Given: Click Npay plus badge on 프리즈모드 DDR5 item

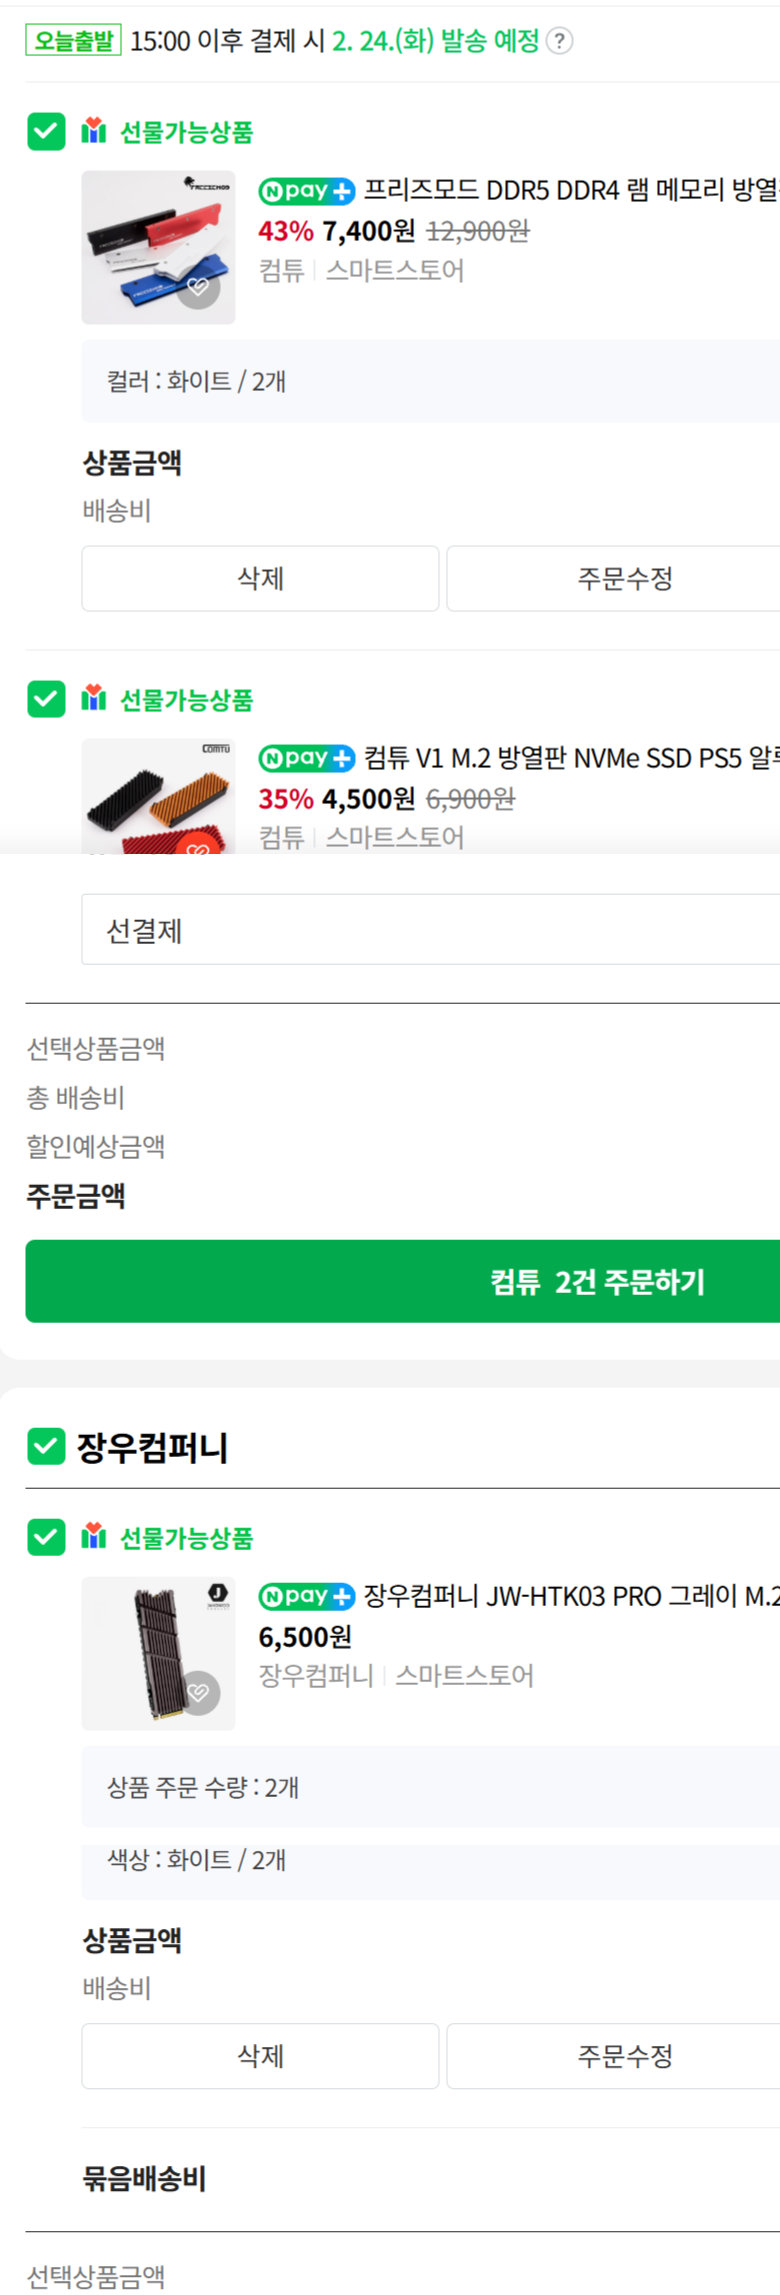Looking at the screenshot, I should pos(306,190).
